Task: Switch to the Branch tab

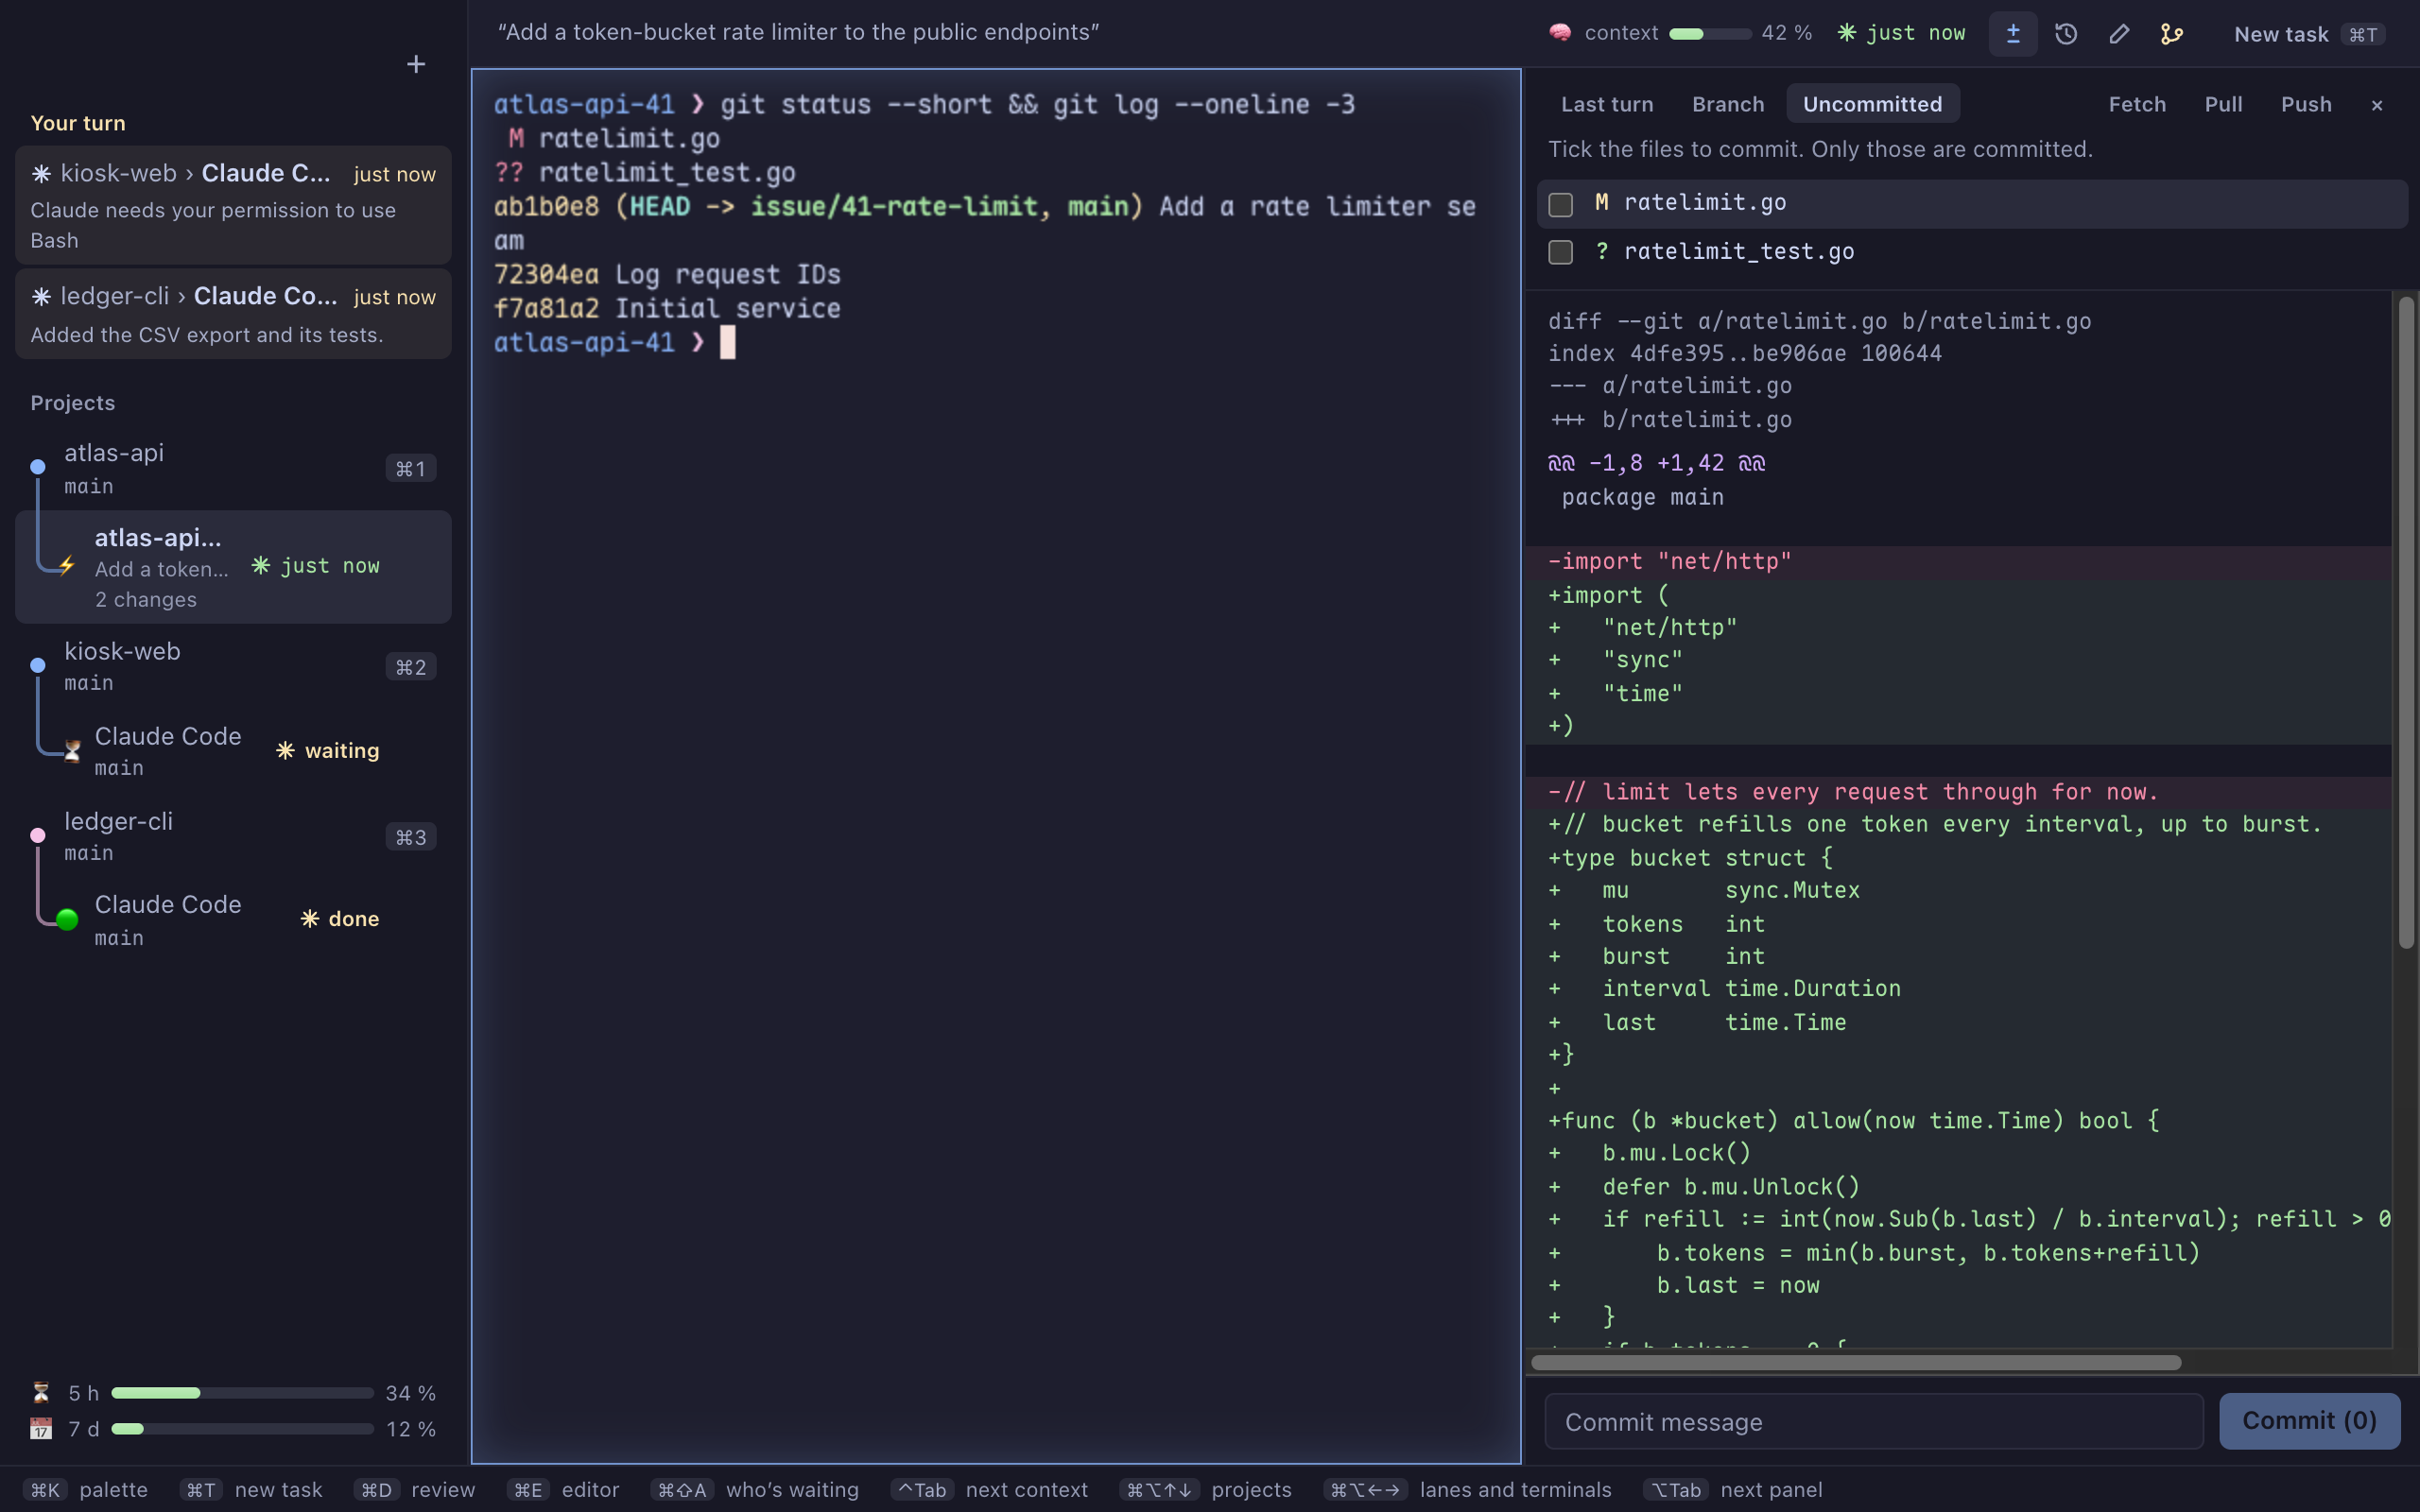Action: tap(1728, 104)
